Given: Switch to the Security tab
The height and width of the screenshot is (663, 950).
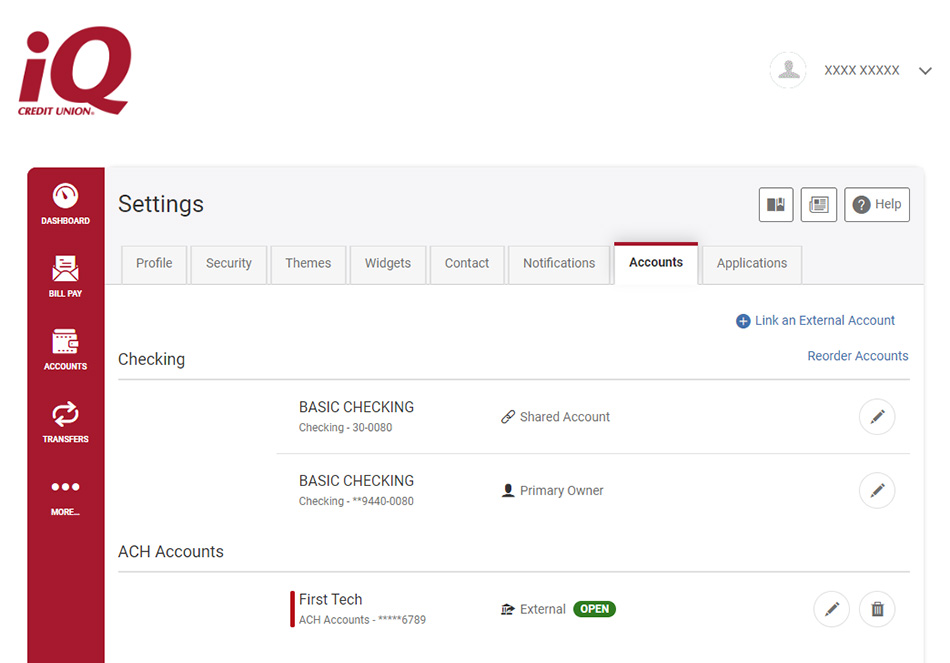Looking at the screenshot, I should click(229, 263).
